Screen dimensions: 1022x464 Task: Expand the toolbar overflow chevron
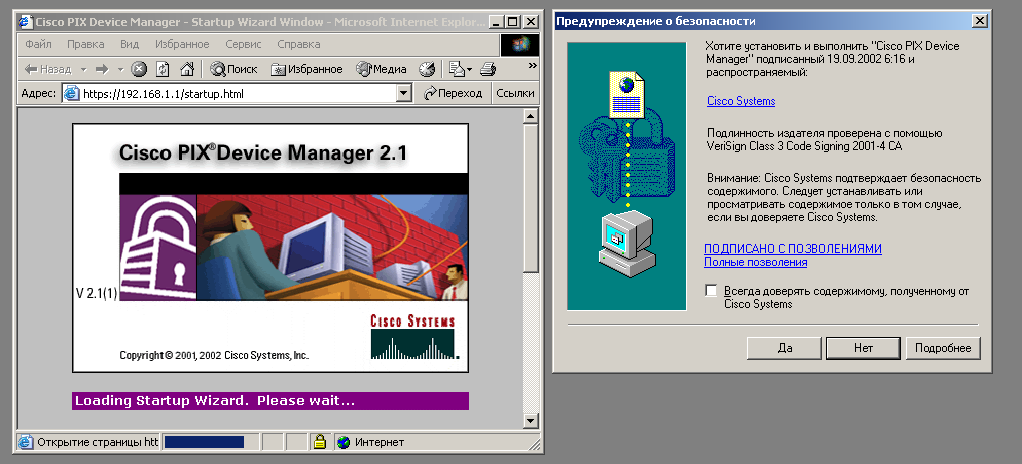[532, 65]
